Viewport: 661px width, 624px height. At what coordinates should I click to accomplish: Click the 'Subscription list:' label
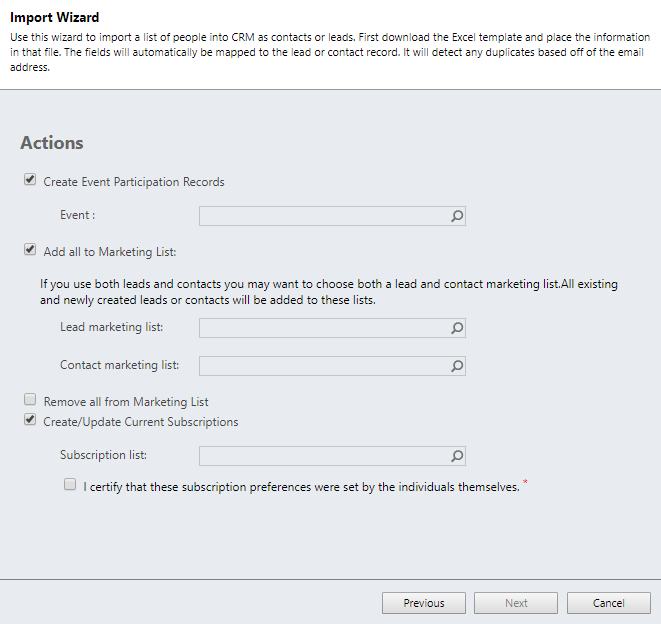click(x=103, y=455)
